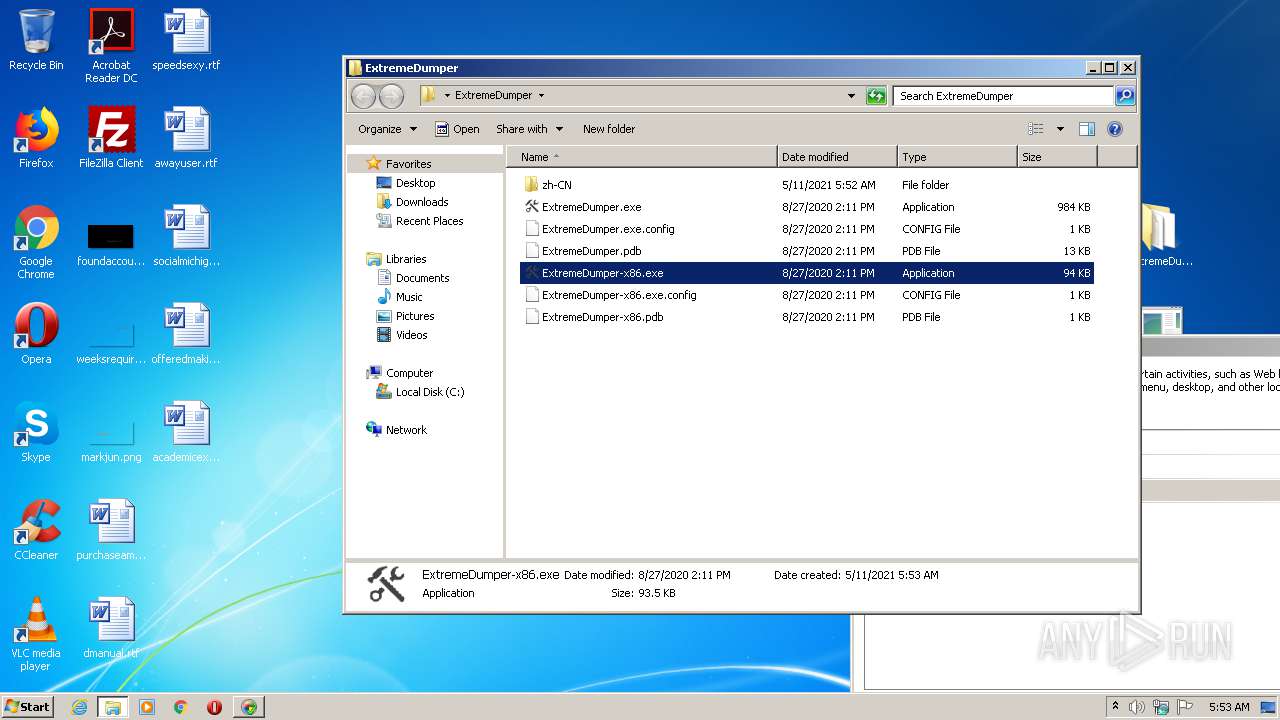
Task: Sort by the Date modified column
Action: [837, 157]
